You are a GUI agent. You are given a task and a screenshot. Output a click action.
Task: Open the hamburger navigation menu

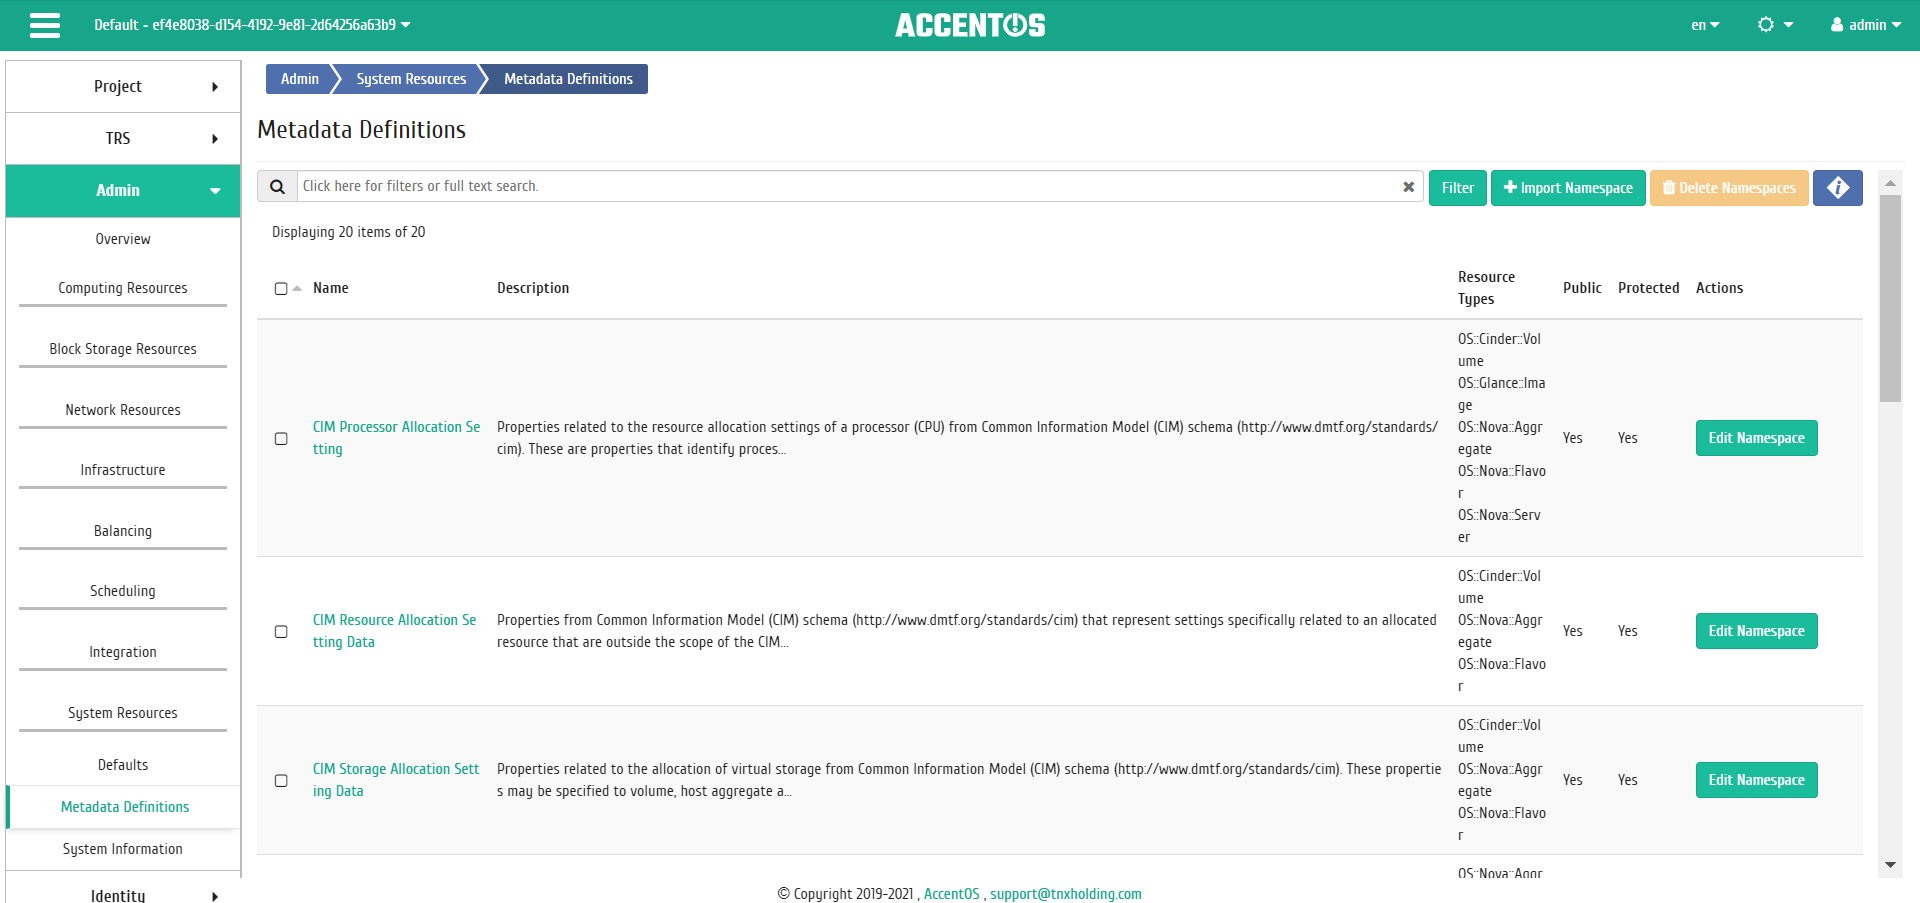pos(45,25)
